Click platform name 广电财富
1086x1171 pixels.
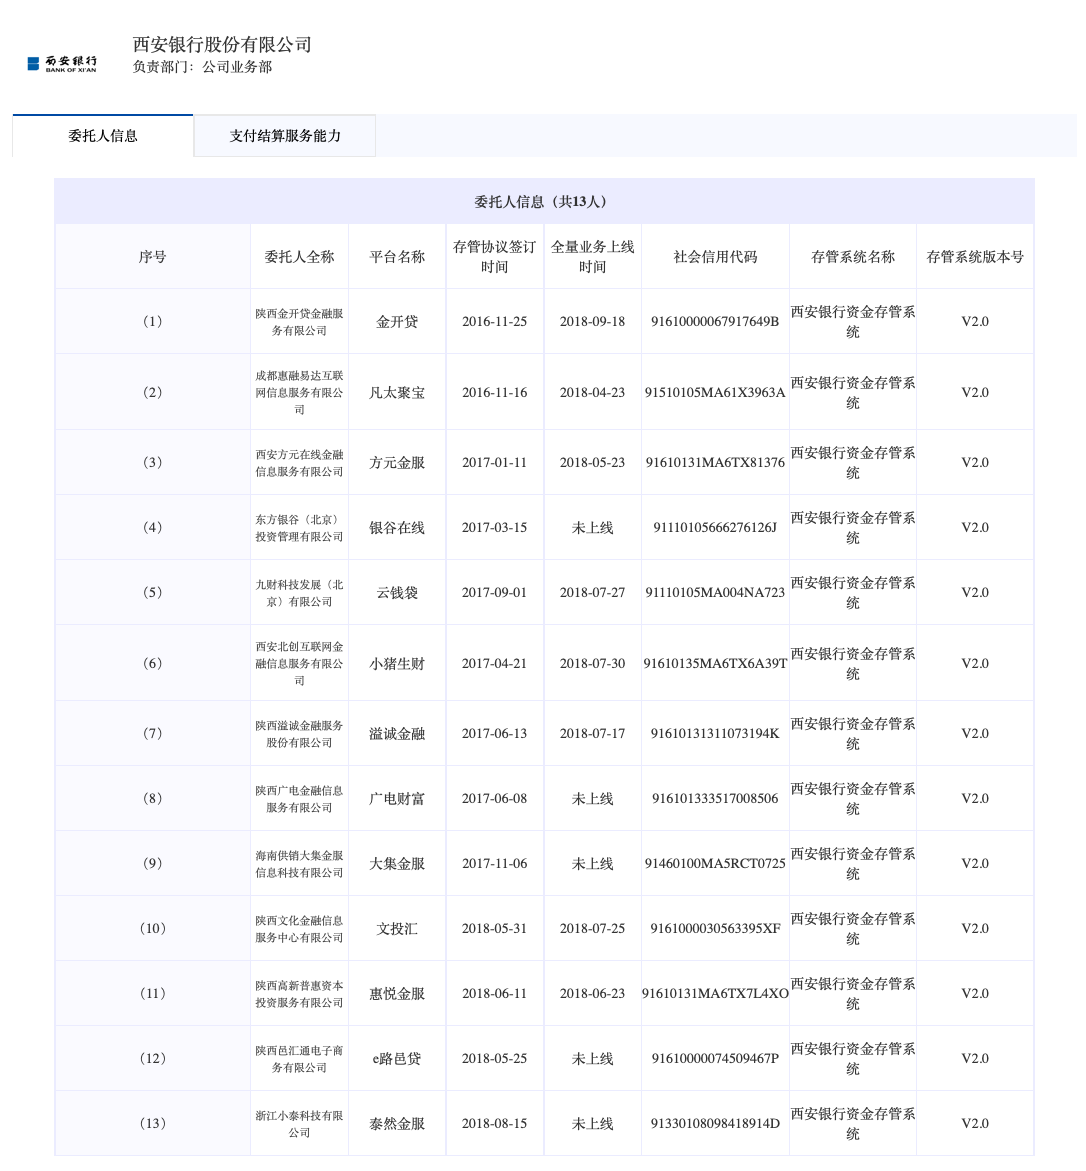[397, 799]
